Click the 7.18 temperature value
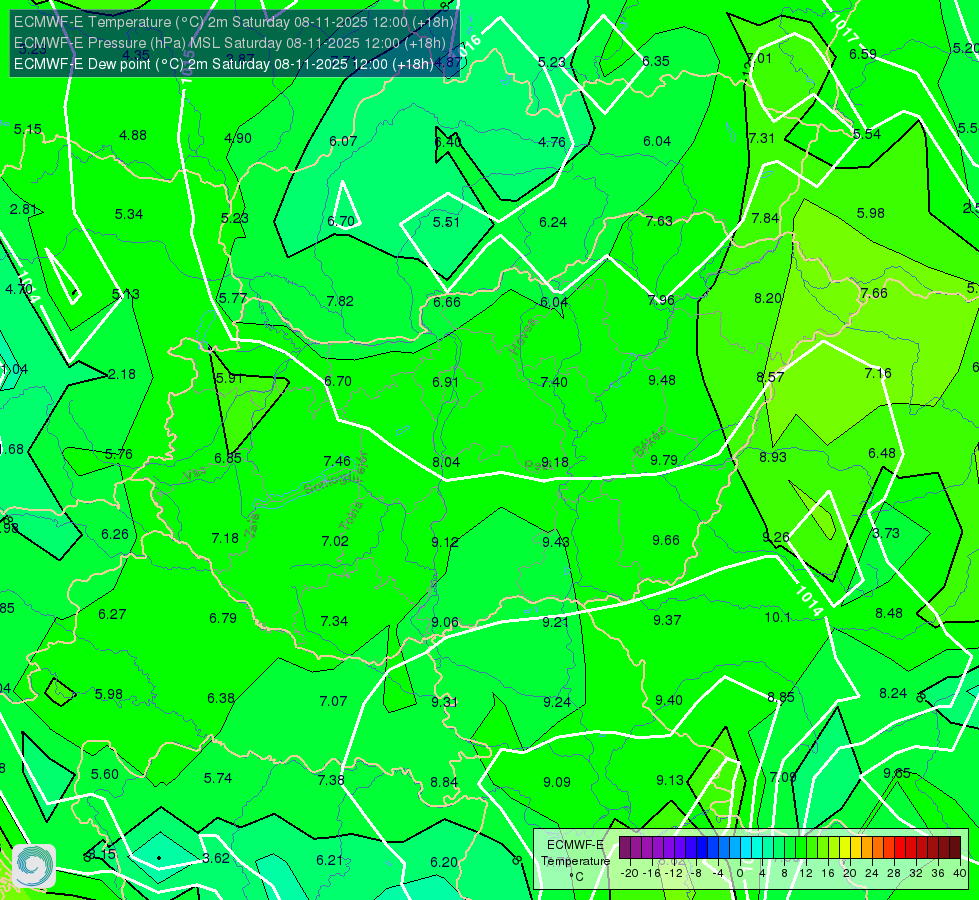 click(x=225, y=538)
